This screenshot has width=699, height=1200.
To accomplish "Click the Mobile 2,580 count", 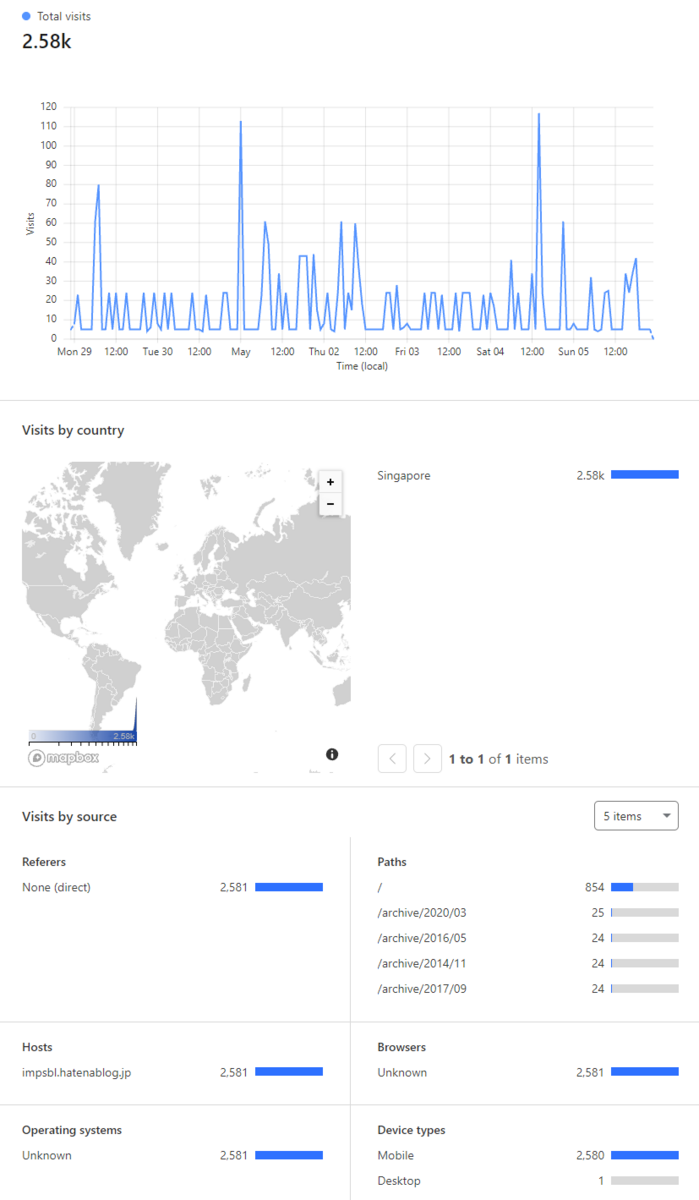I will click(590, 1155).
